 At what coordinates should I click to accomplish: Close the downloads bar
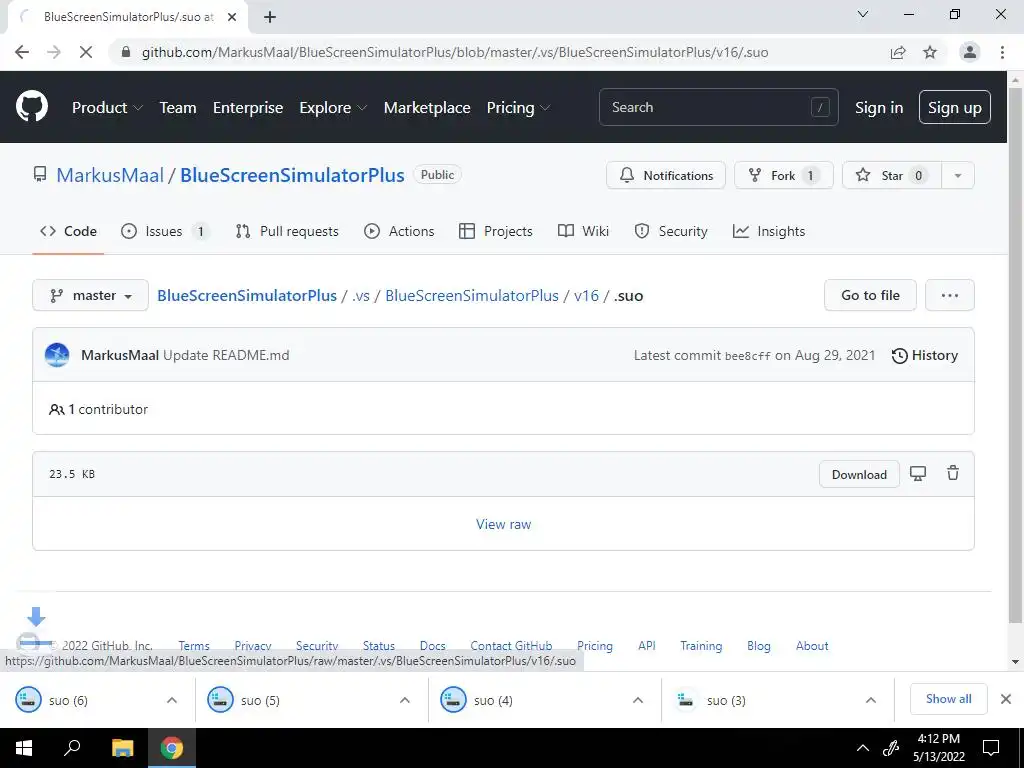(x=1006, y=699)
